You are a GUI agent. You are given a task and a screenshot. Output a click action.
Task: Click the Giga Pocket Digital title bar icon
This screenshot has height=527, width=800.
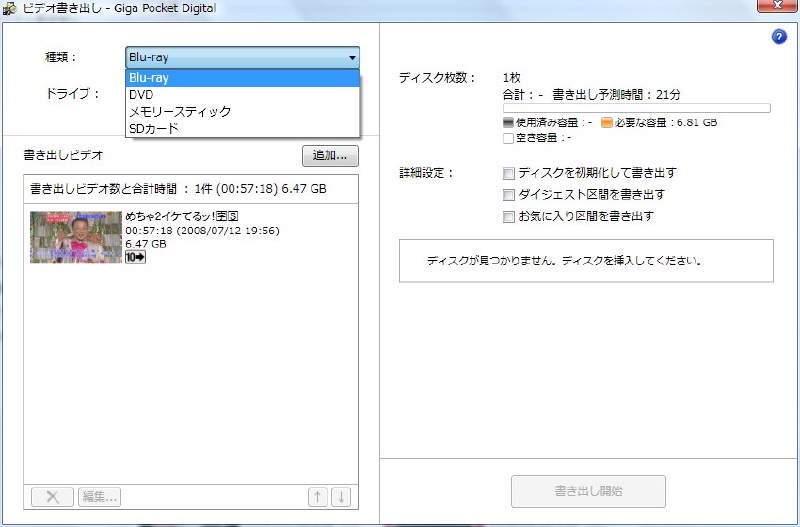pyautogui.click(x=10, y=8)
